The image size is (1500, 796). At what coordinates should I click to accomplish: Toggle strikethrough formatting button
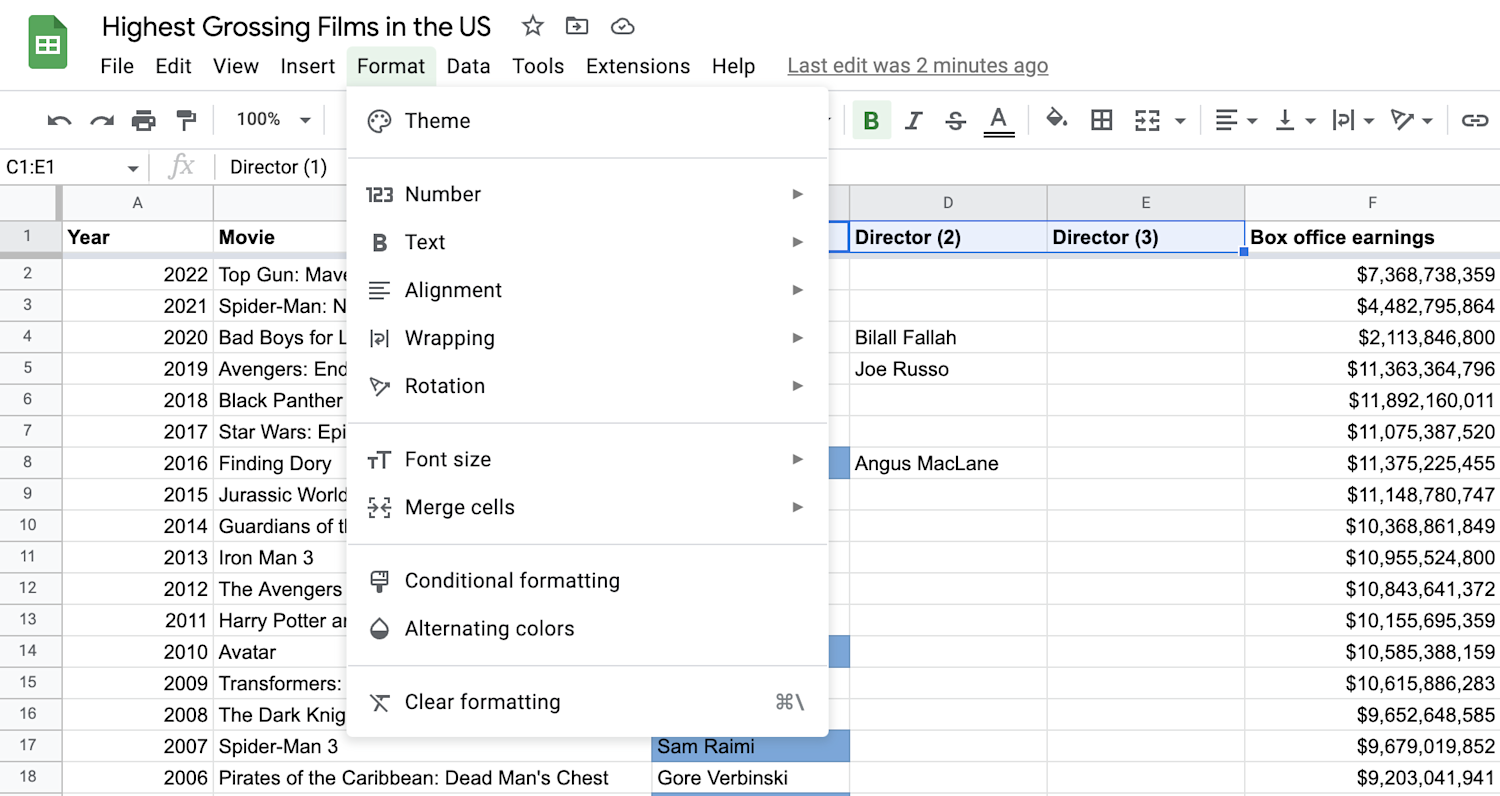955,121
